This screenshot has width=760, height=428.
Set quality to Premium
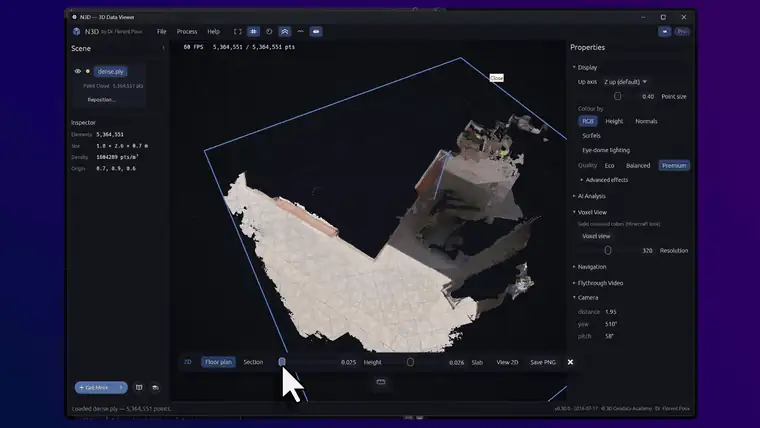tap(674, 165)
